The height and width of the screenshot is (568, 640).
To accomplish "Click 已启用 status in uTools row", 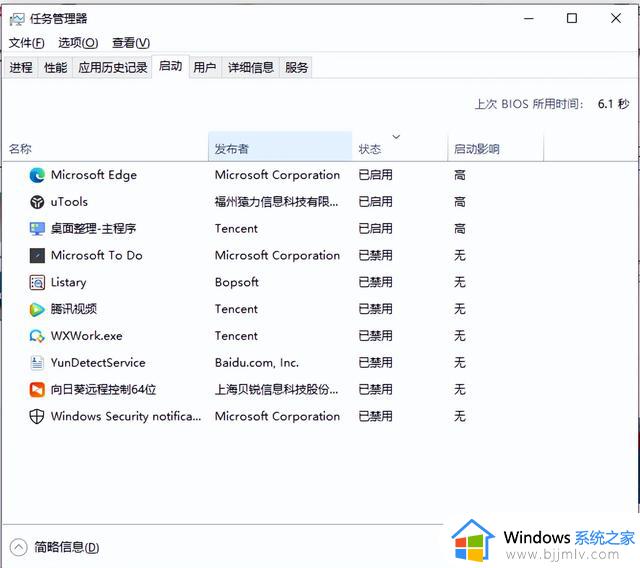I will click(x=376, y=202).
